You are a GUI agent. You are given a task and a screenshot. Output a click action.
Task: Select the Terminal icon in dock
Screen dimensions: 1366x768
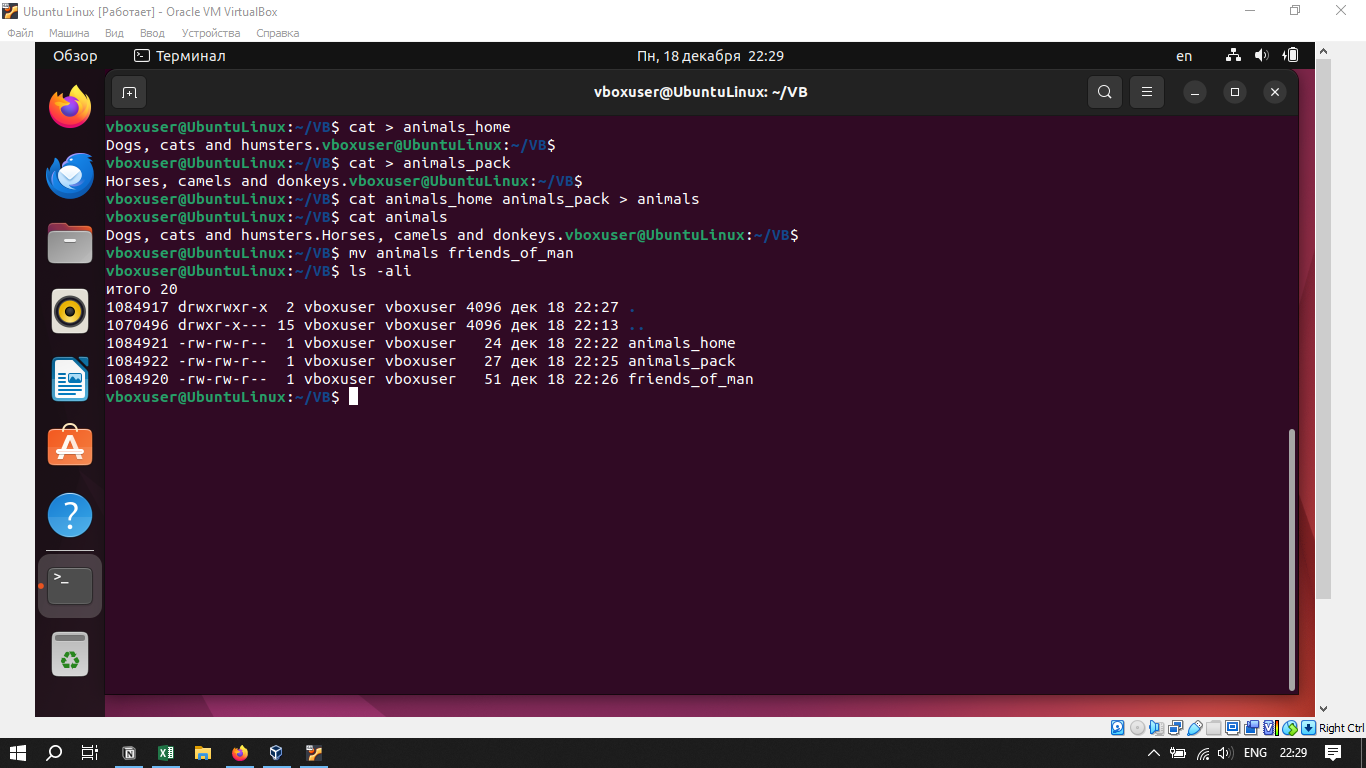[x=70, y=586]
